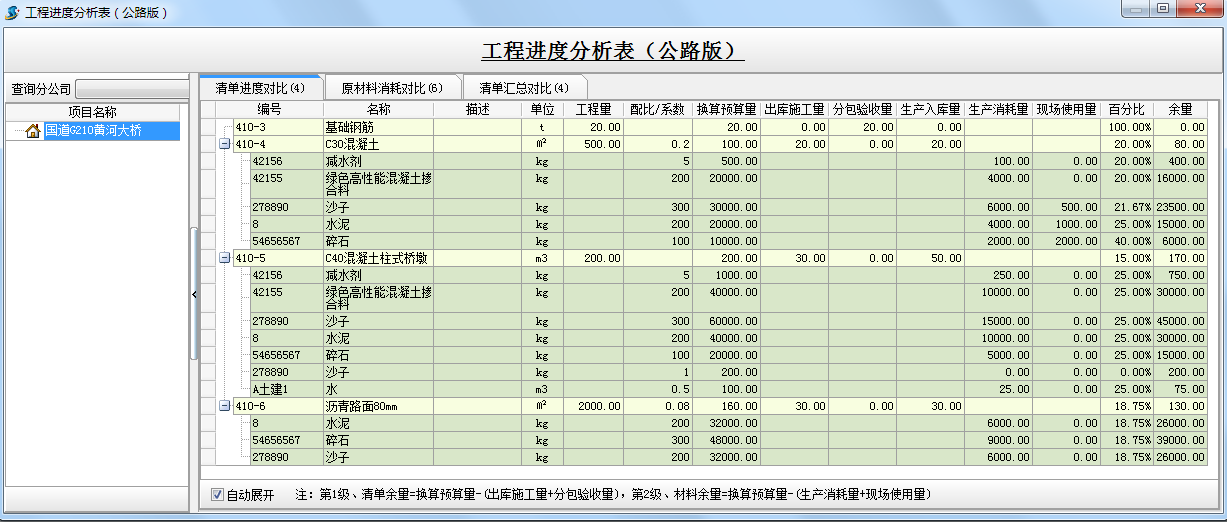Click the house icon beside 国道G210黄河大桥
The width and height of the screenshot is (1227, 522).
click(33, 130)
